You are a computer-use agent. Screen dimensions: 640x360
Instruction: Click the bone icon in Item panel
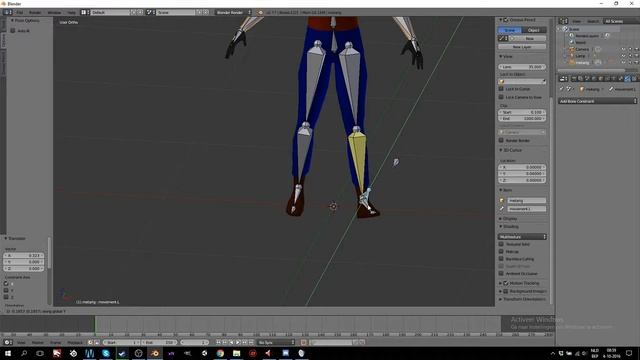[x=502, y=209]
